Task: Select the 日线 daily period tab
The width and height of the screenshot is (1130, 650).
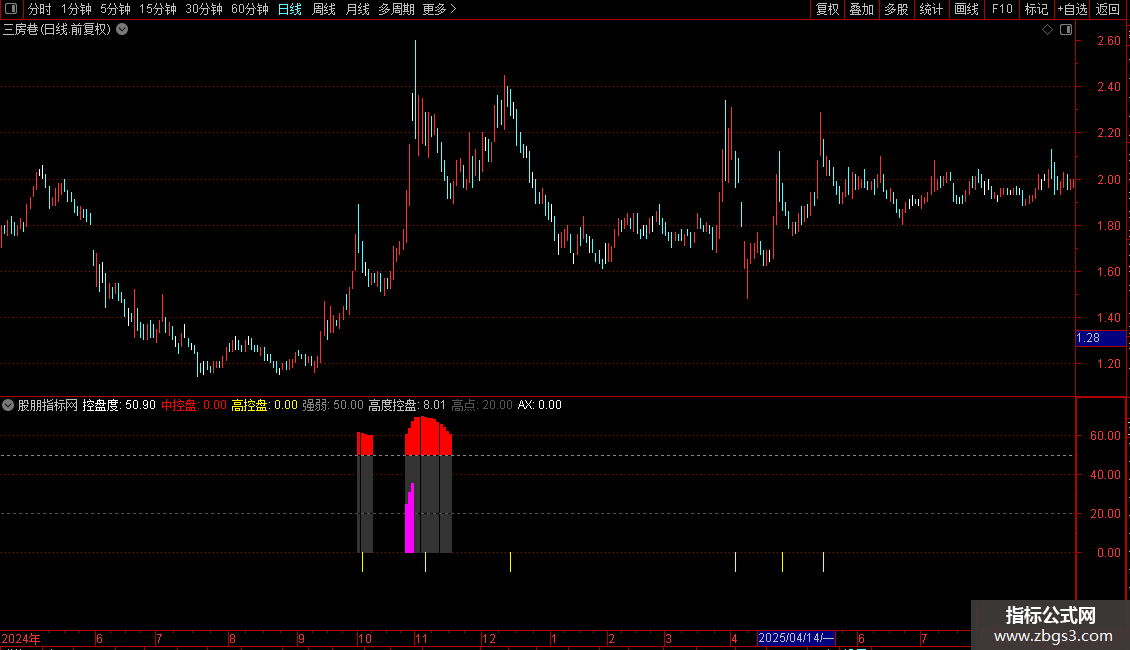Action: click(290, 9)
